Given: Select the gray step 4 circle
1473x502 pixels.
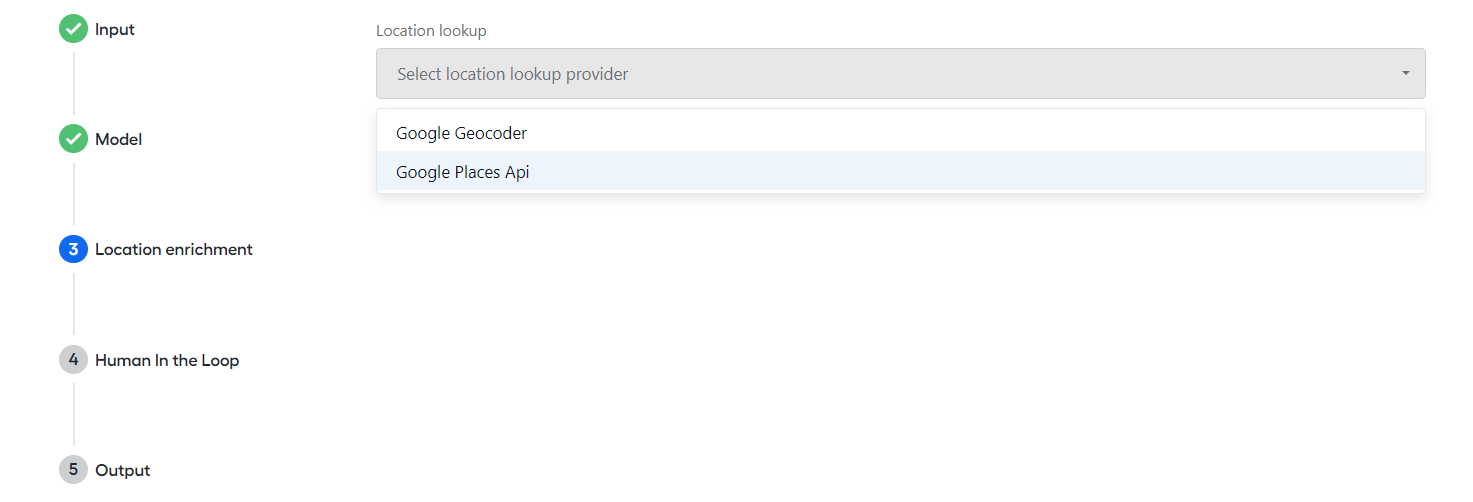Looking at the screenshot, I should pyautogui.click(x=73, y=360).
